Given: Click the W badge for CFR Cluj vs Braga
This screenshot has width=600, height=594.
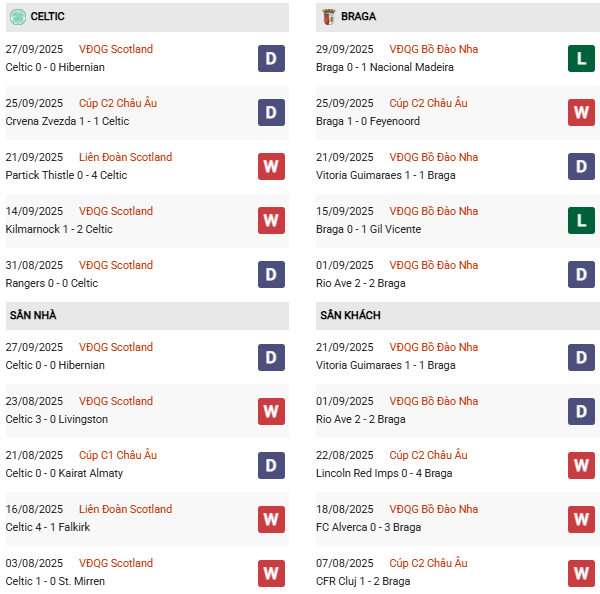Looking at the screenshot, I should tap(581, 573).
